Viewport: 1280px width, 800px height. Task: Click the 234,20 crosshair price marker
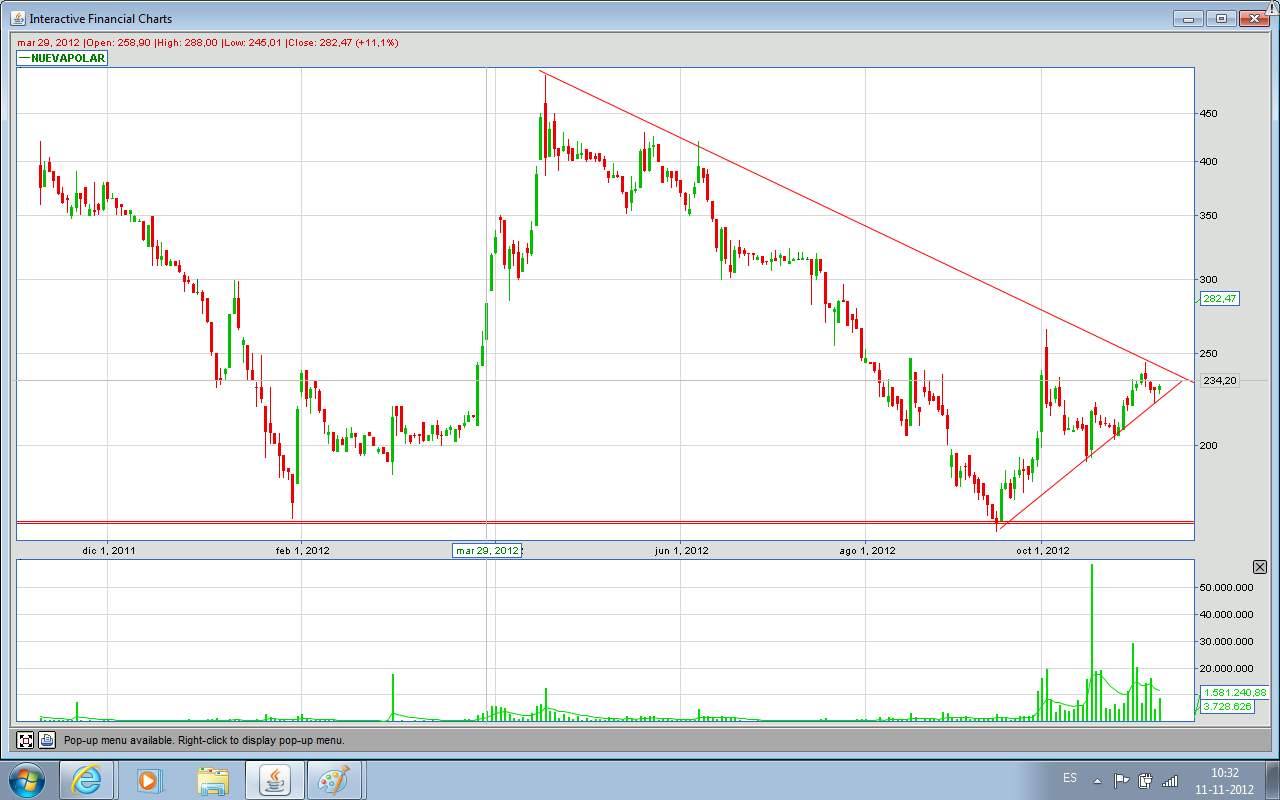[1218, 381]
